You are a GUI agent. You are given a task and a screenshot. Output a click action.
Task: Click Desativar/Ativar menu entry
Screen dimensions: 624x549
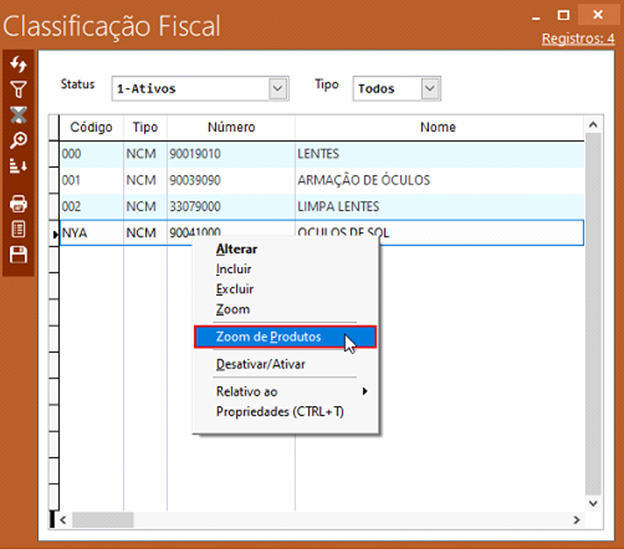[261, 365]
